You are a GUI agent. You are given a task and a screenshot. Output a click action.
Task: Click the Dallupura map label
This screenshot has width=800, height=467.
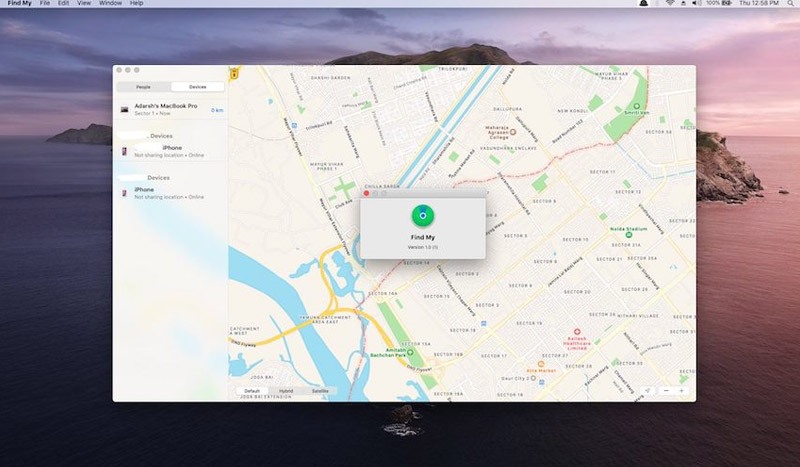click(x=507, y=109)
